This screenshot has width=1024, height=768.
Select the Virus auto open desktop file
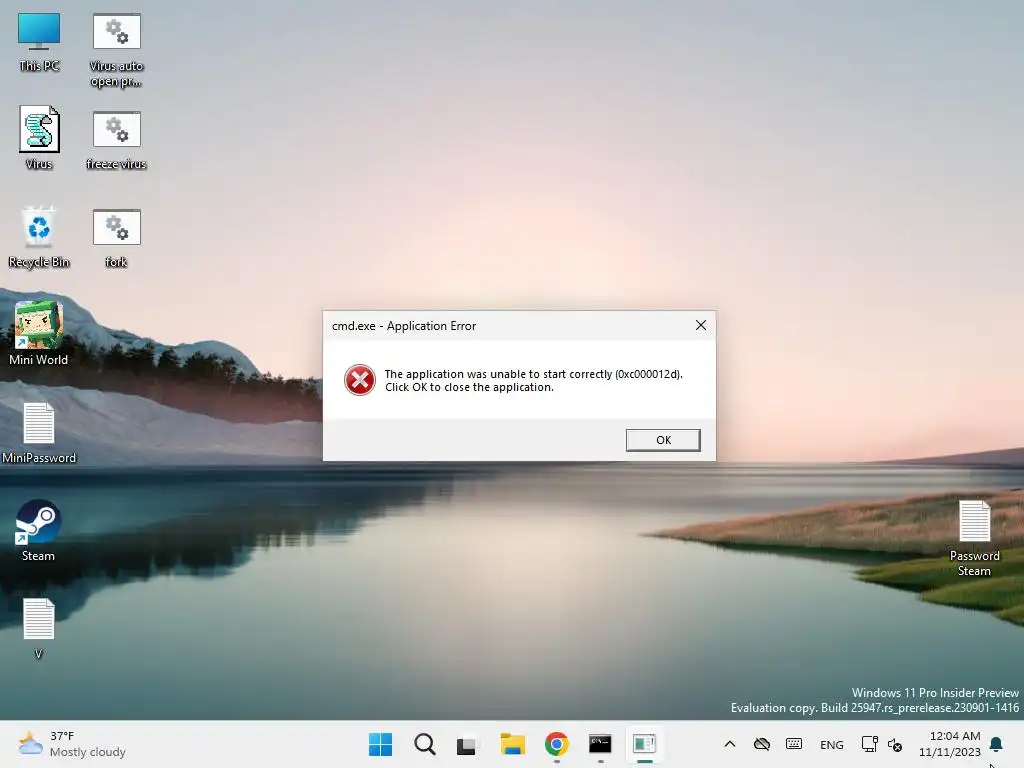point(116,50)
